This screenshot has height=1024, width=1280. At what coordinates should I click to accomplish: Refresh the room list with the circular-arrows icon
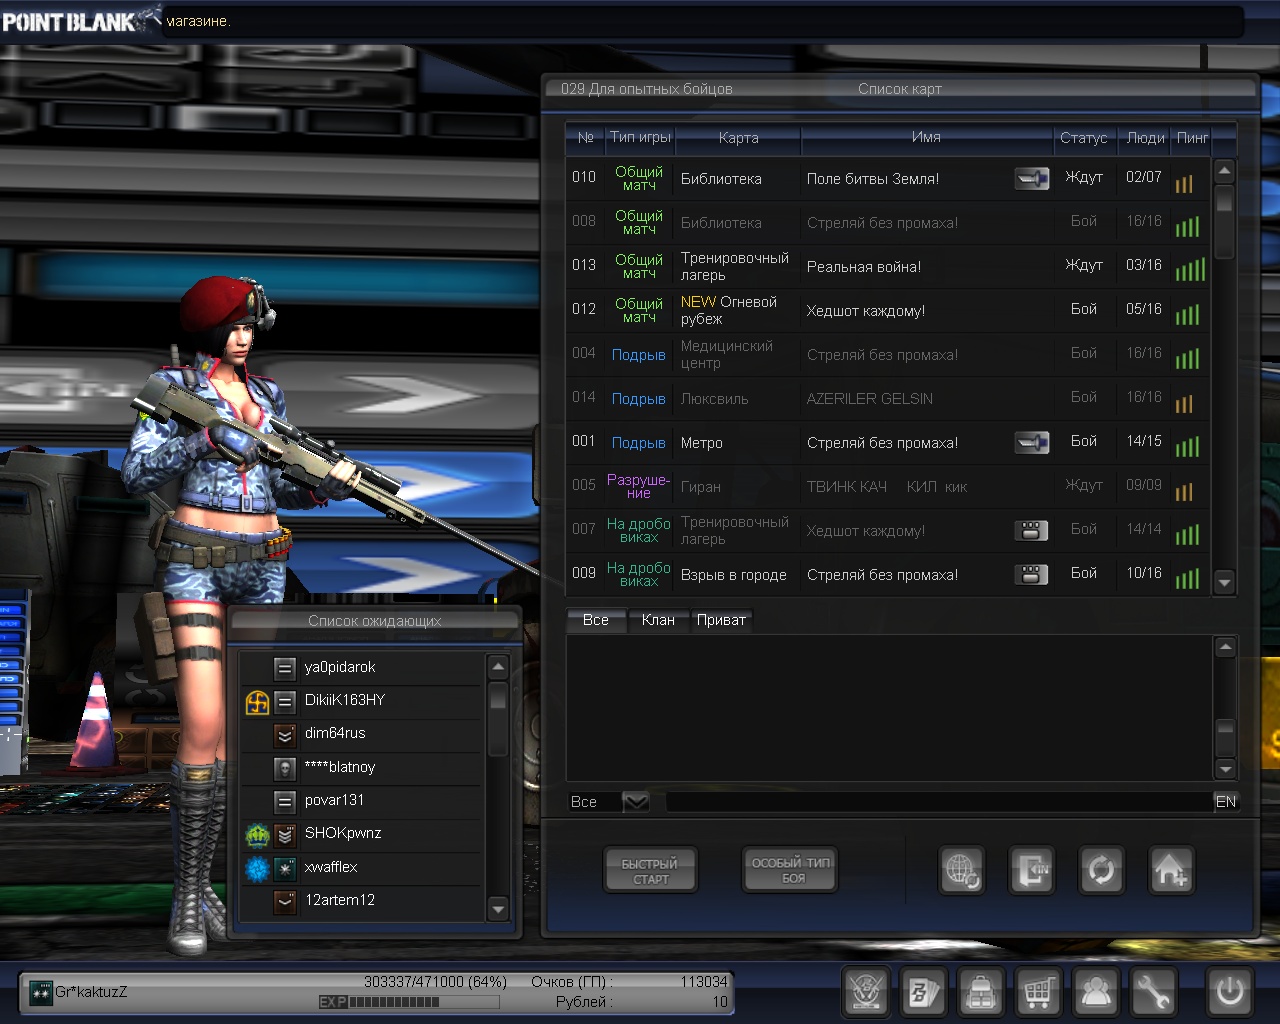coord(1101,870)
